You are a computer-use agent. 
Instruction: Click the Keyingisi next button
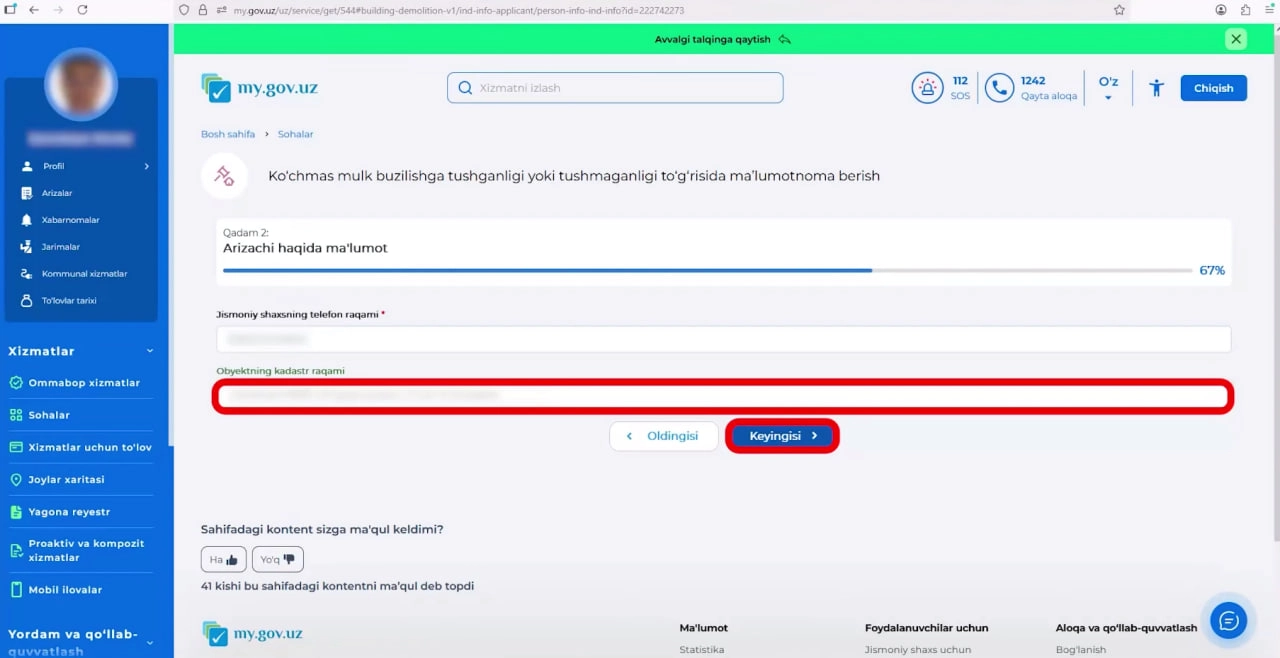click(782, 436)
